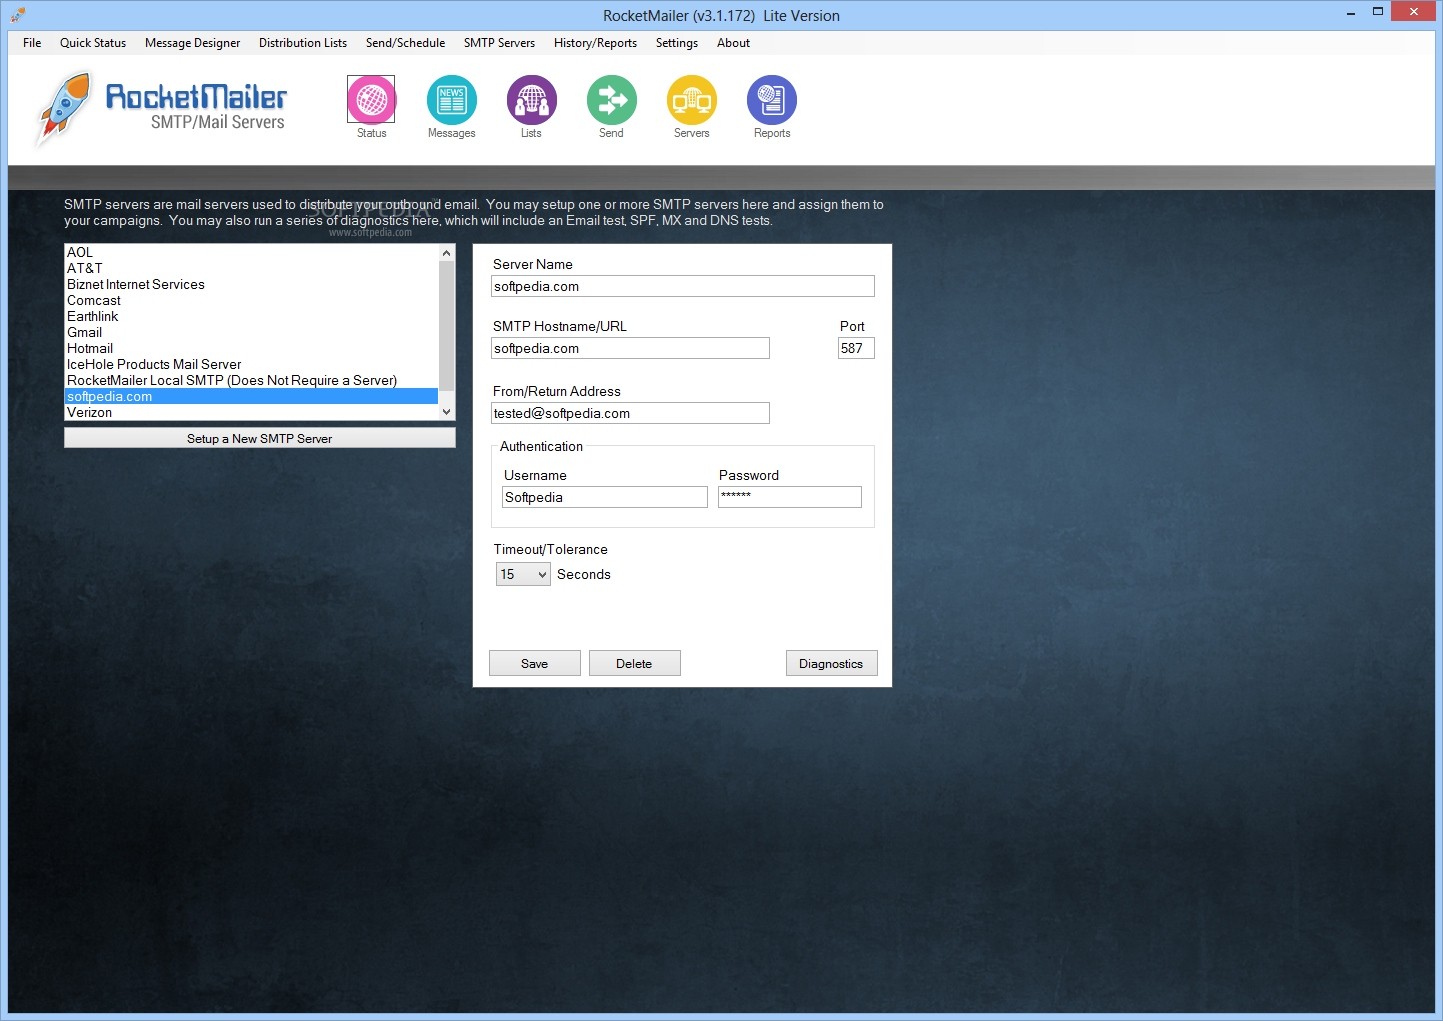Select Comcast in the server list

click(x=251, y=300)
